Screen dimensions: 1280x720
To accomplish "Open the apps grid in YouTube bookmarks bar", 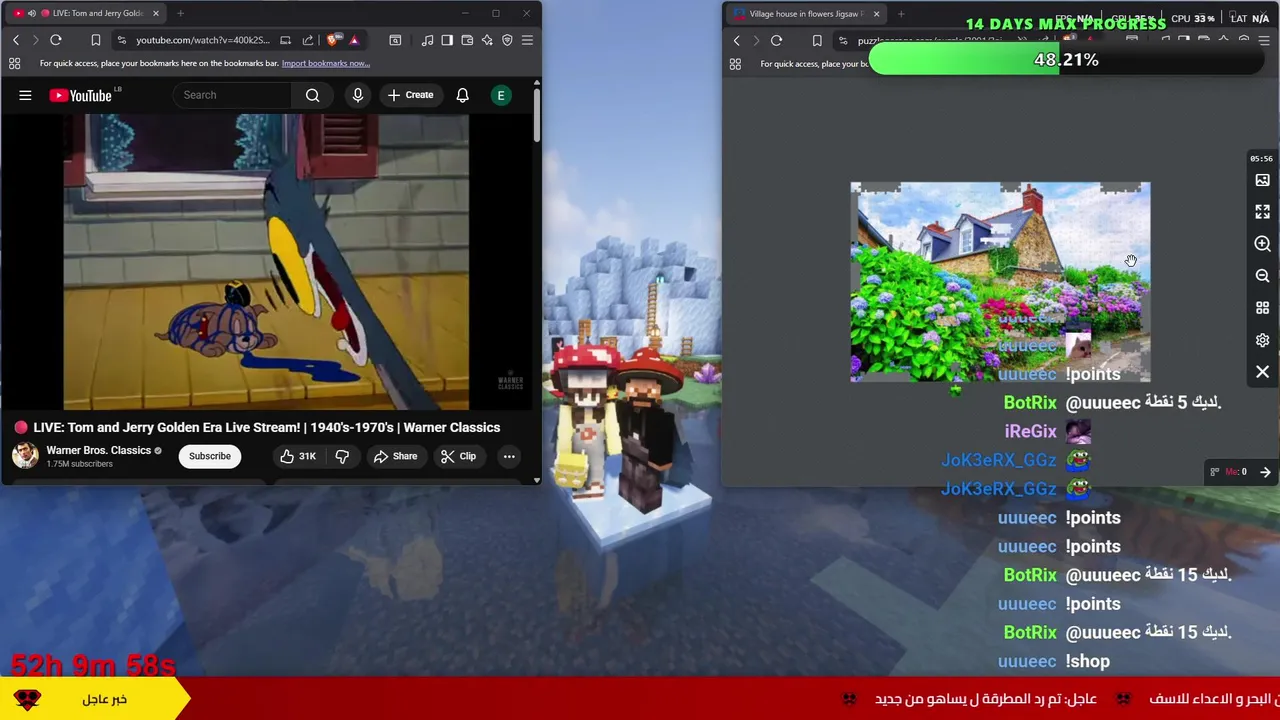I will coord(15,63).
